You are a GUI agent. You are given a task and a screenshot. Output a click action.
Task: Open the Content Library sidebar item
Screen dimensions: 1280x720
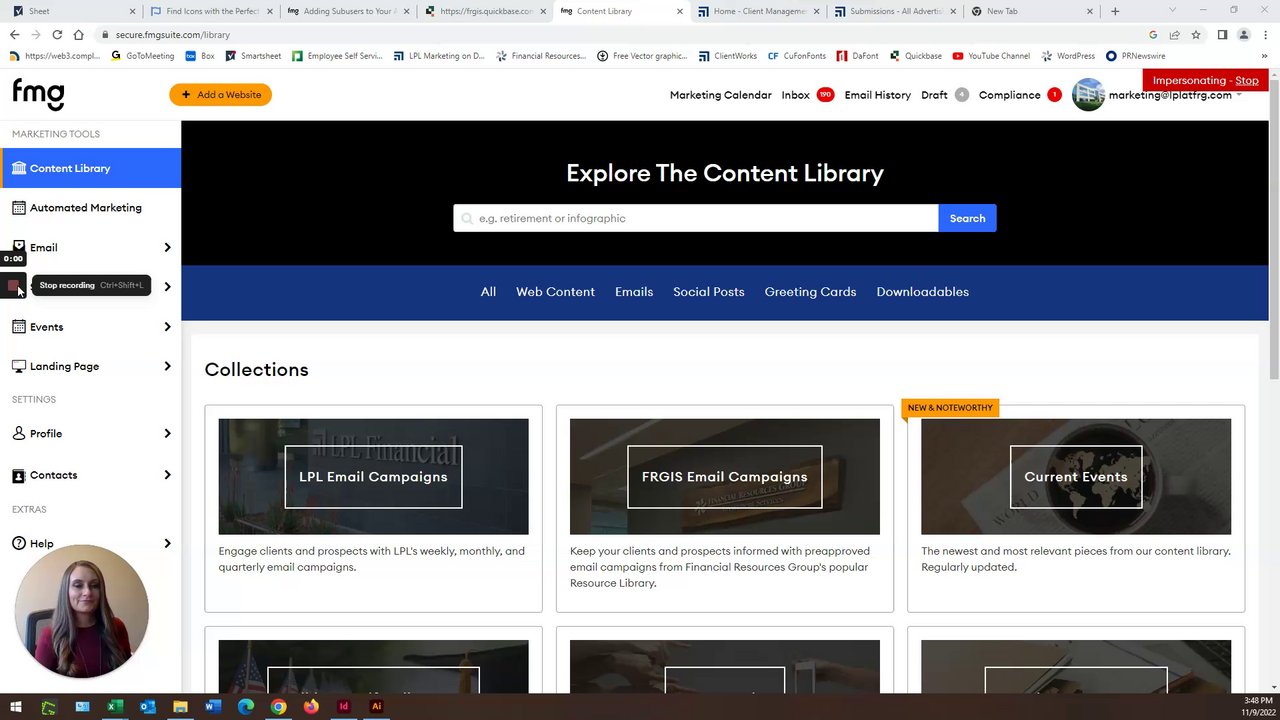click(x=90, y=168)
